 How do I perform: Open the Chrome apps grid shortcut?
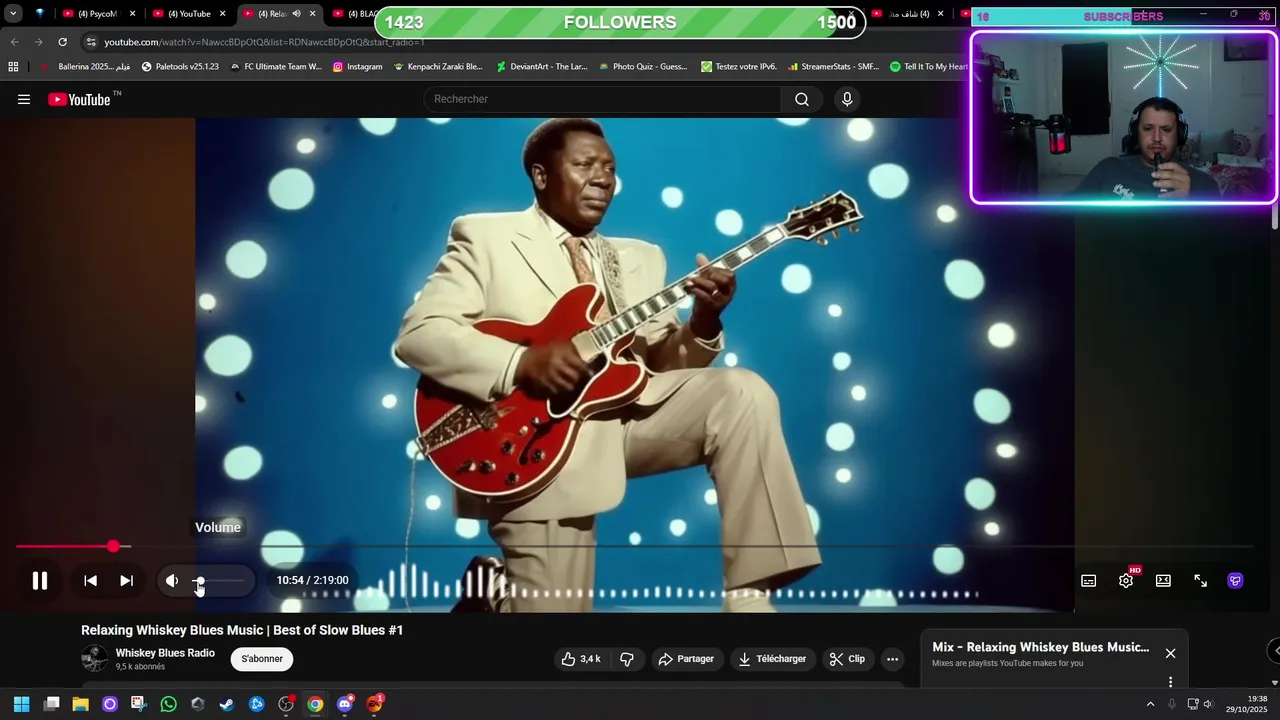[13, 67]
